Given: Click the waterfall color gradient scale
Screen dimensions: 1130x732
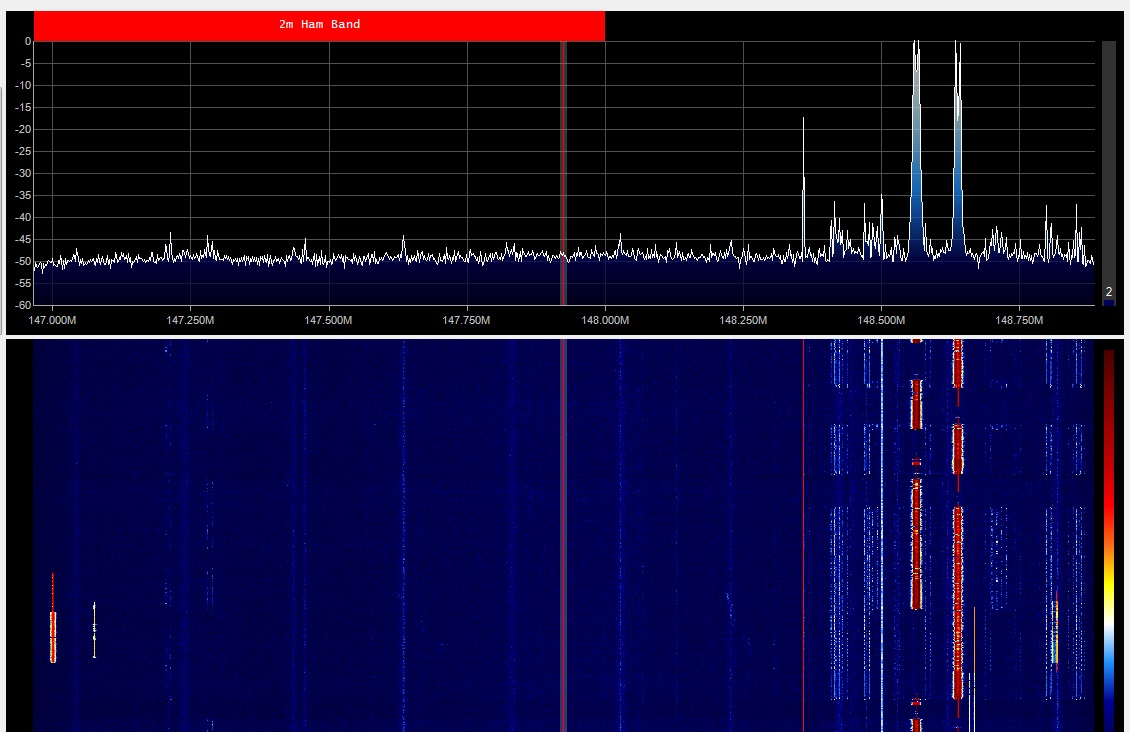Looking at the screenshot, I should [x=1109, y=530].
